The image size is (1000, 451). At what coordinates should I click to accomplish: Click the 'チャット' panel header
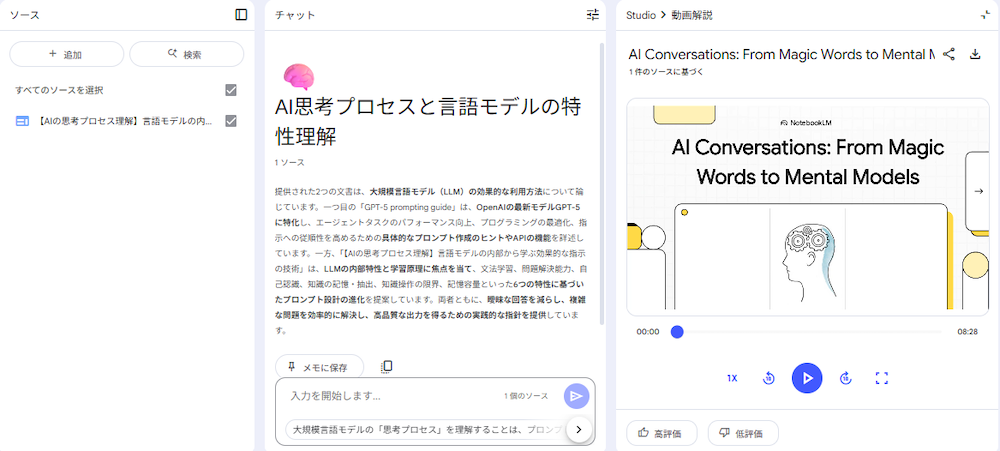[295, 15]
